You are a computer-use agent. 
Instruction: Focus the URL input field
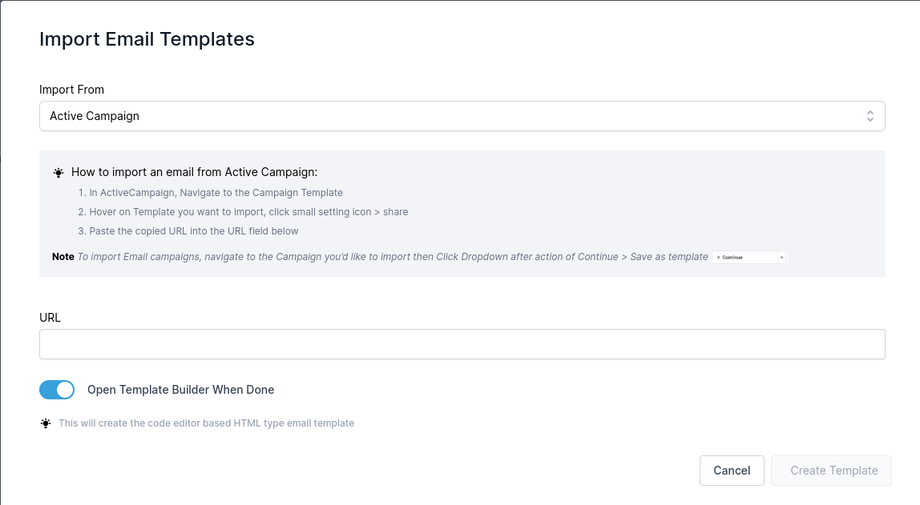(462, 344)
